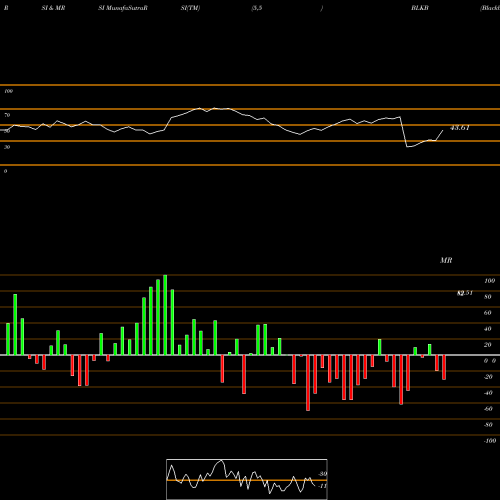Click the 'SI & MR' header text

coord(53,8)
